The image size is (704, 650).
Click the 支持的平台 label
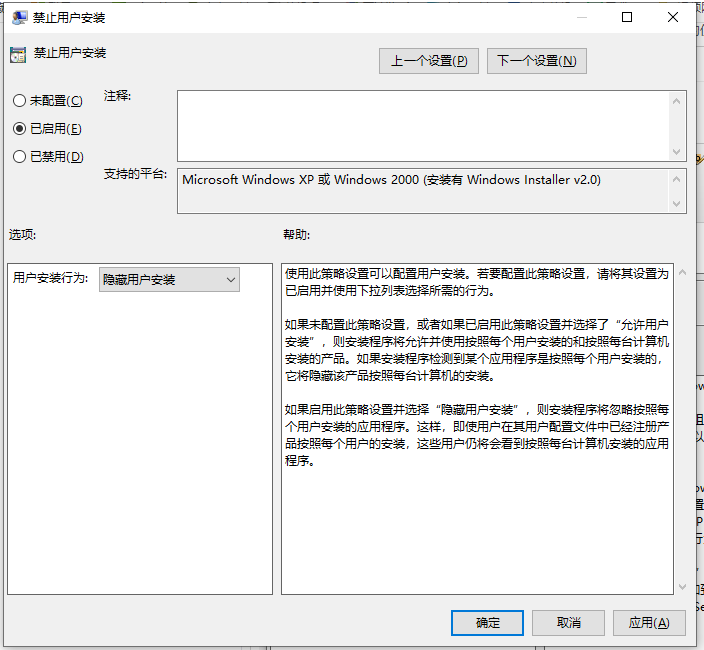(135, 174)
